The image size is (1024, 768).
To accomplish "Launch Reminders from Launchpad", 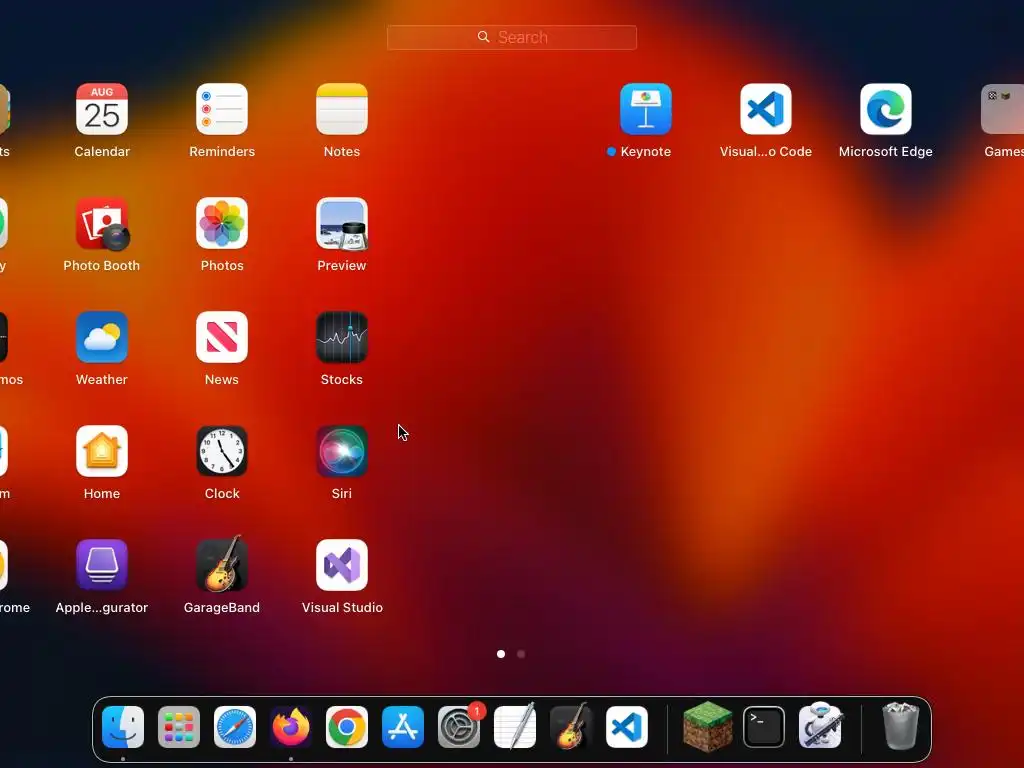I will pos(222,109).
